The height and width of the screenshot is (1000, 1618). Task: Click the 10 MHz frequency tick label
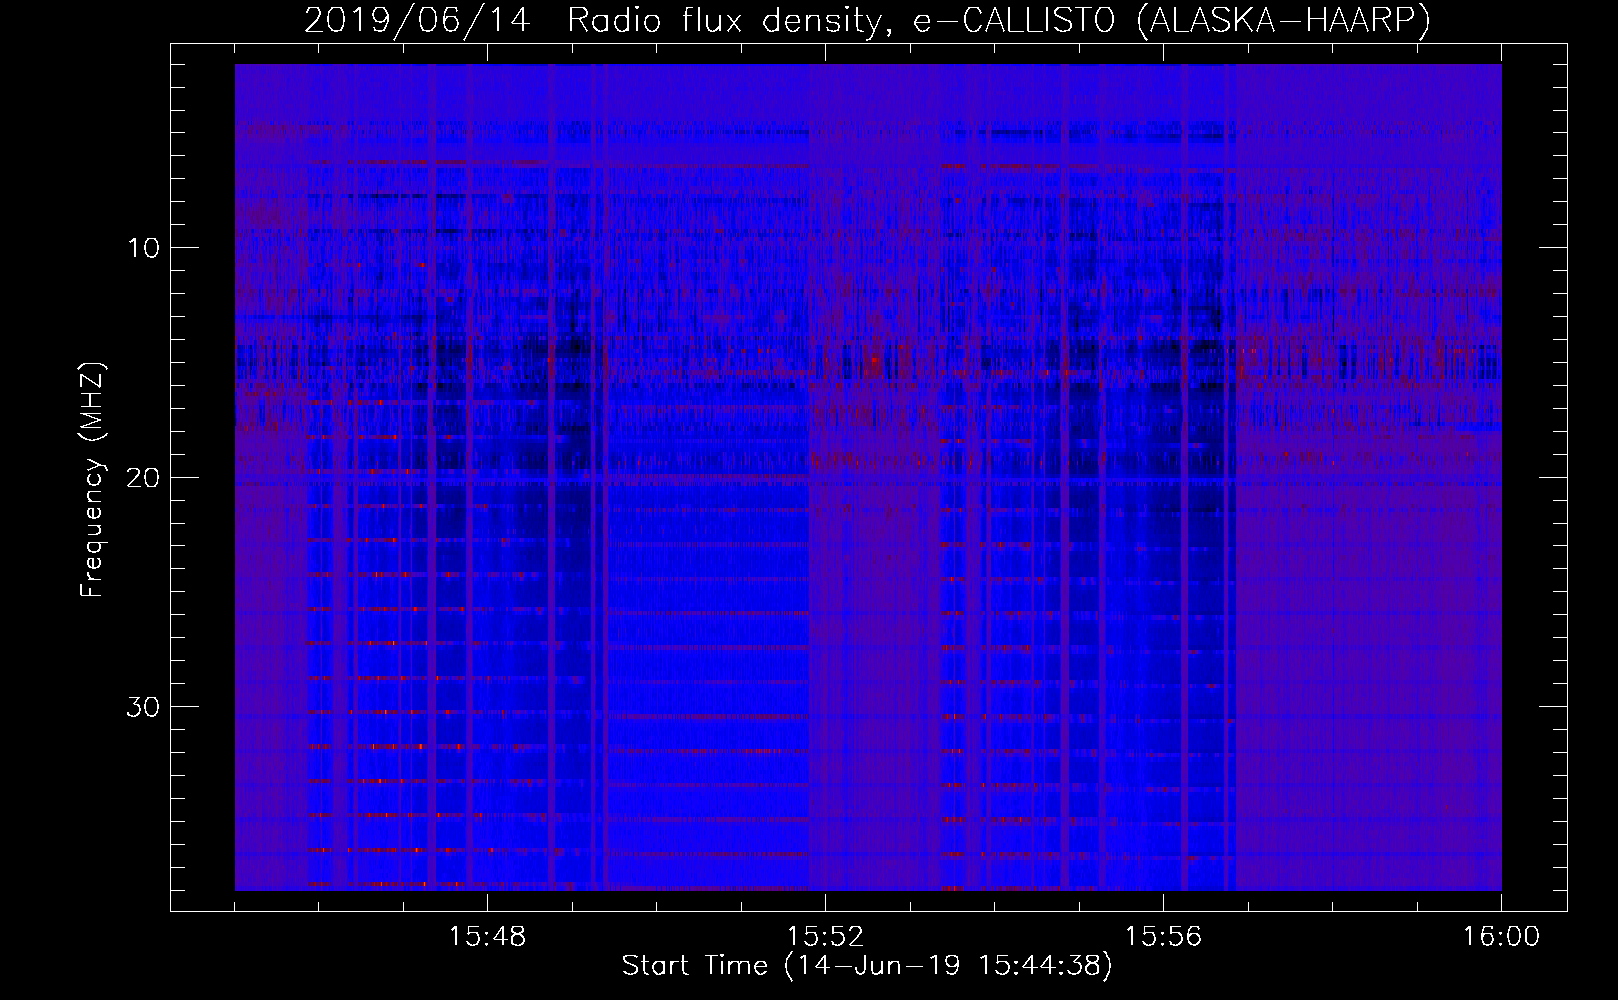pos(144,248)
